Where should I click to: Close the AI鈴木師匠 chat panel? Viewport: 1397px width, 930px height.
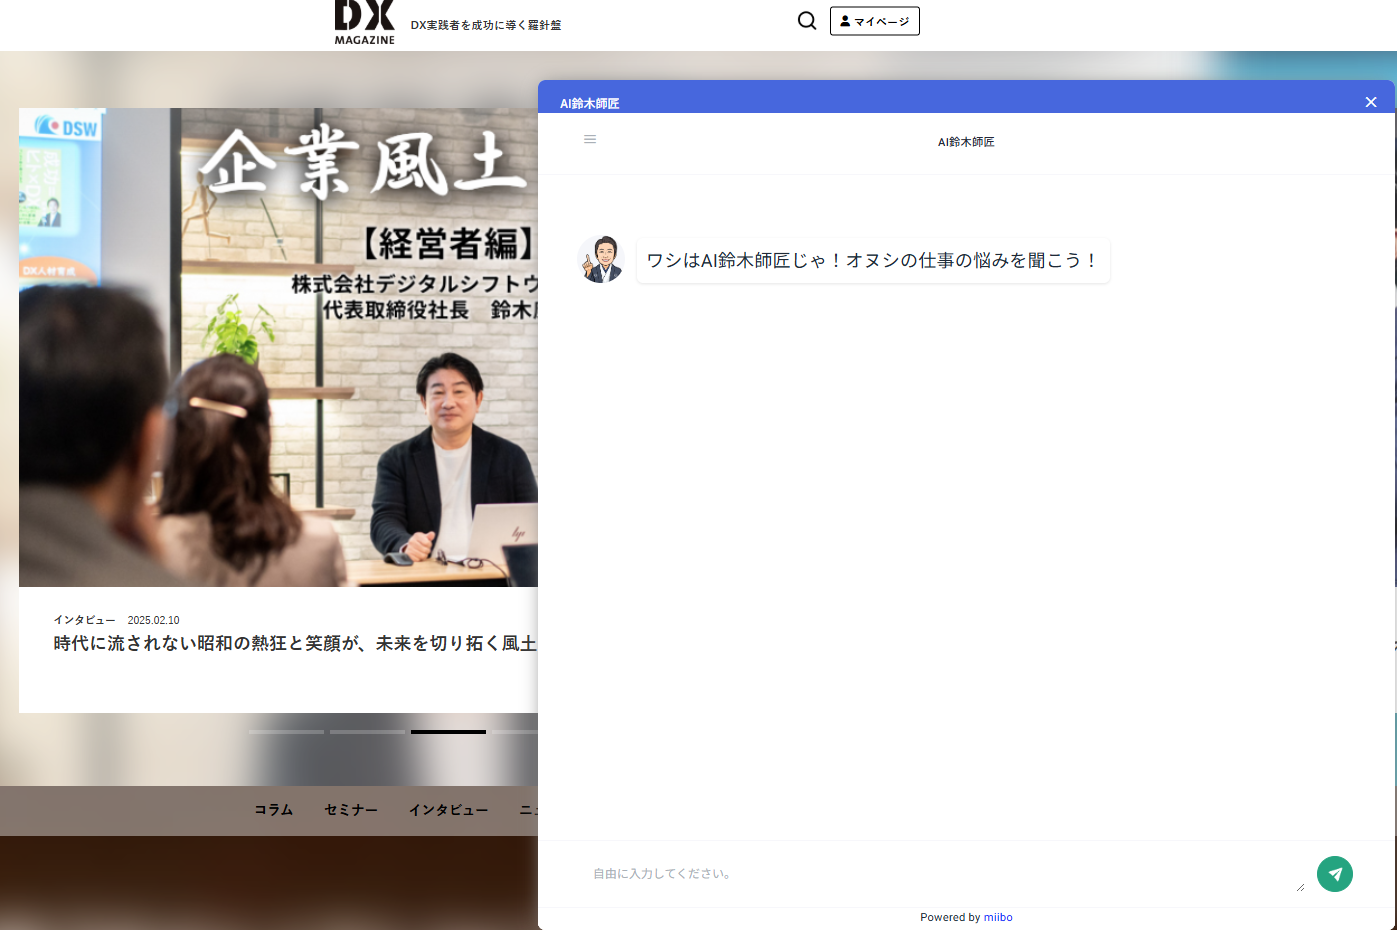click(x=1370, y=102)
